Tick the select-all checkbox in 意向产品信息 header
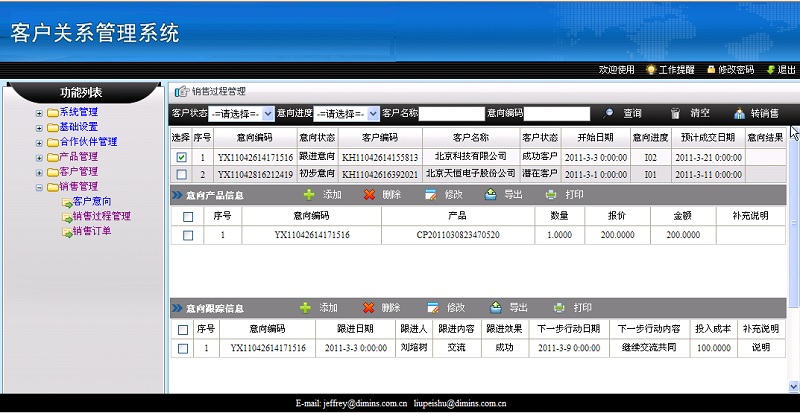This screenshot has width=800, height=413. pos(188,216)
